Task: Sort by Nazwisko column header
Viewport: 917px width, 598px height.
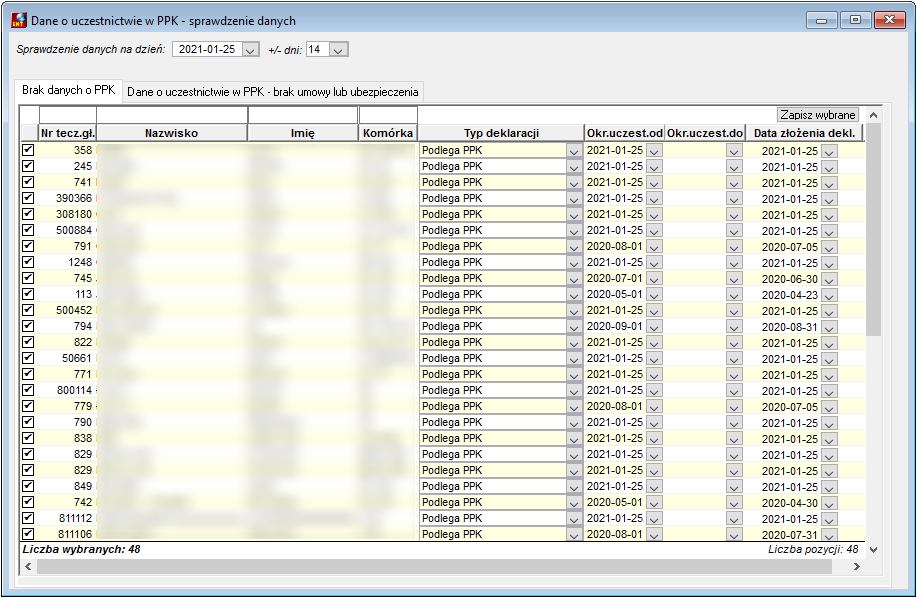Action: (172, 133)
